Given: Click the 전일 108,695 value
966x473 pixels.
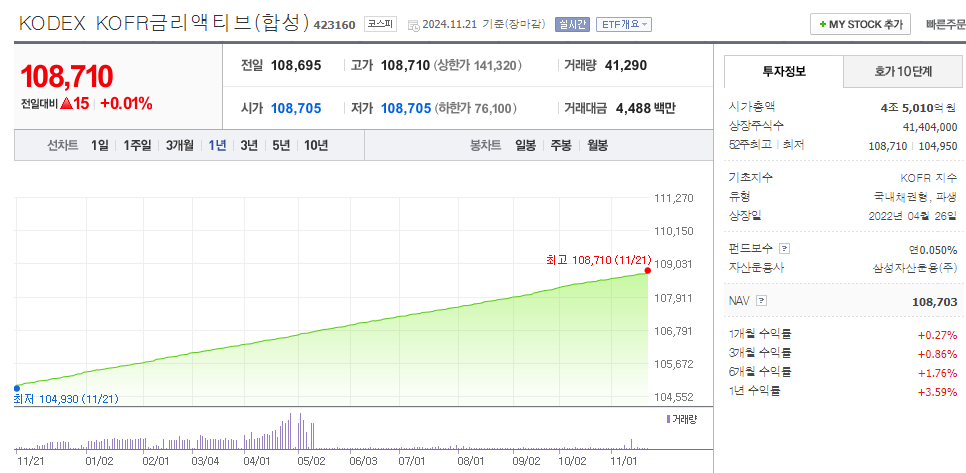Looking at the screenshot, I should tap(296, 65).
